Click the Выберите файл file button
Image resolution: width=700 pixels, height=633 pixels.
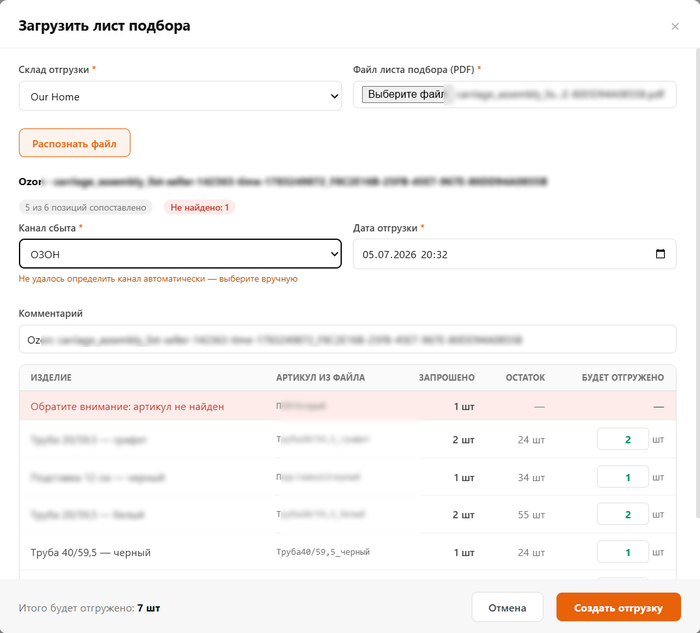[x=404, y=94]
